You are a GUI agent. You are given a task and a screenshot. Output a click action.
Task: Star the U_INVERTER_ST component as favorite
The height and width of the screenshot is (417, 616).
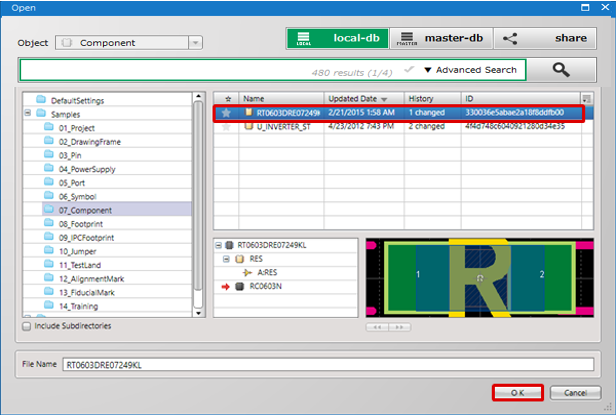pos(226,127)
